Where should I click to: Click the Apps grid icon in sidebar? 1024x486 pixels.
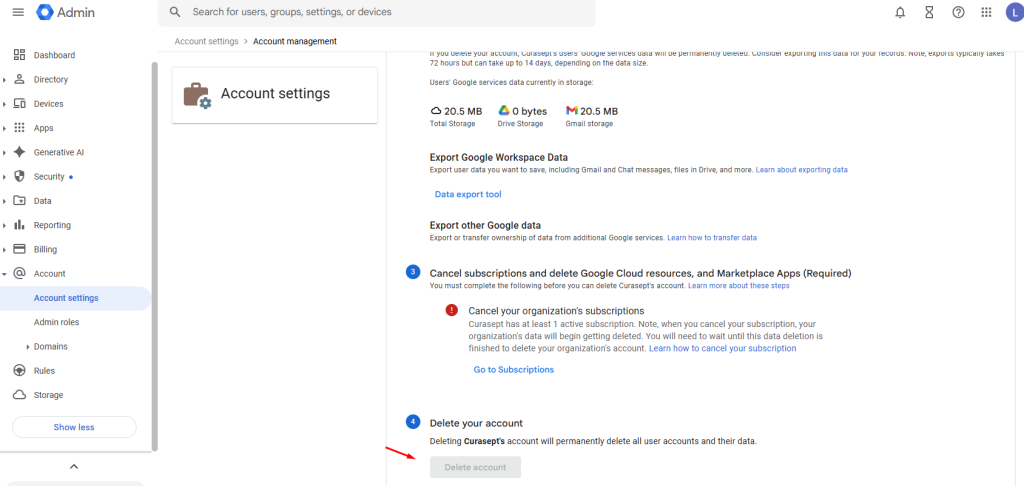tap(20, 128)
